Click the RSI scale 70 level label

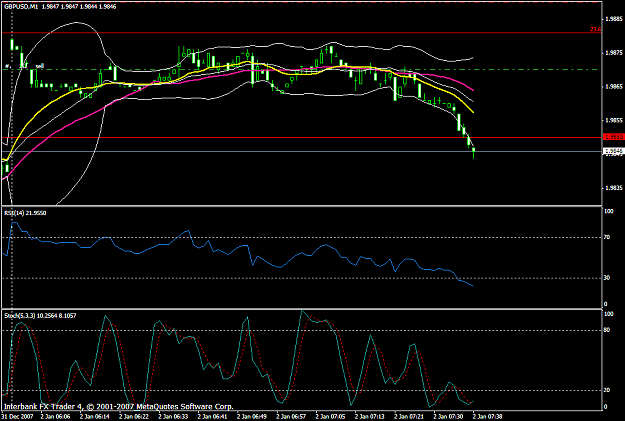[x=607, y=237]
